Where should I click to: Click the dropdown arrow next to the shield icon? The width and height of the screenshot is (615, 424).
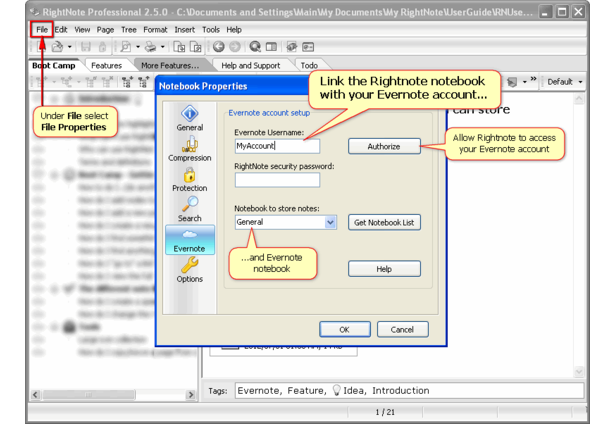524,82
